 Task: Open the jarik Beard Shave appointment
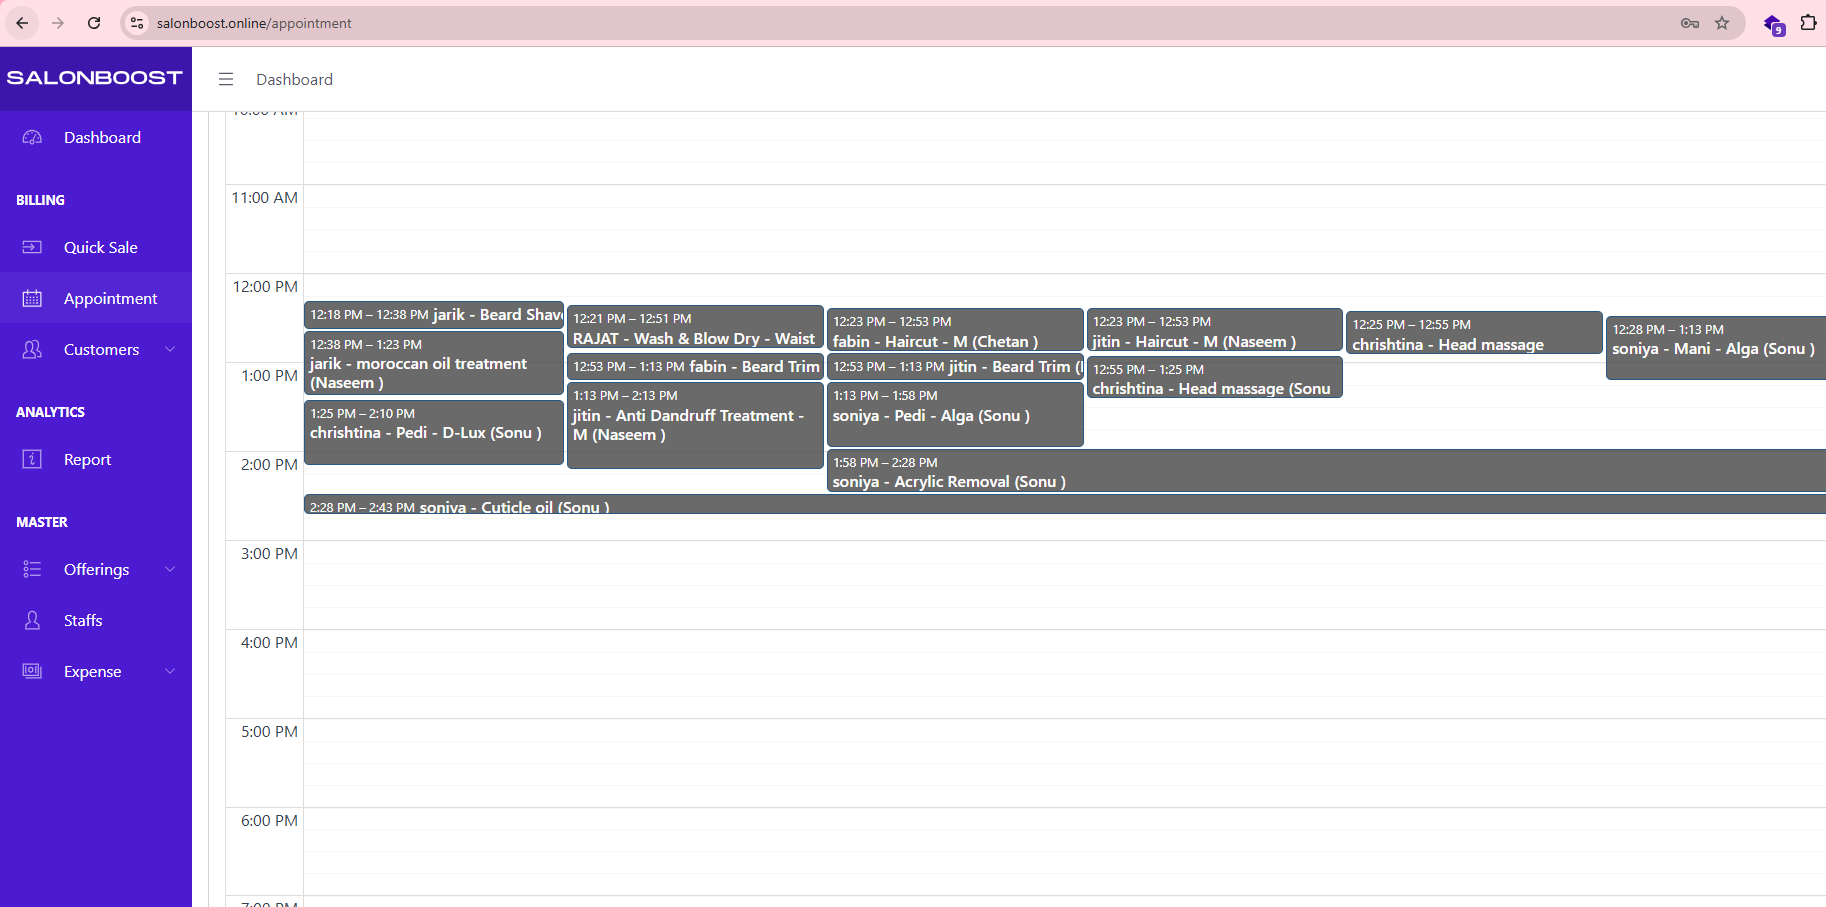(x=433, y=314)
